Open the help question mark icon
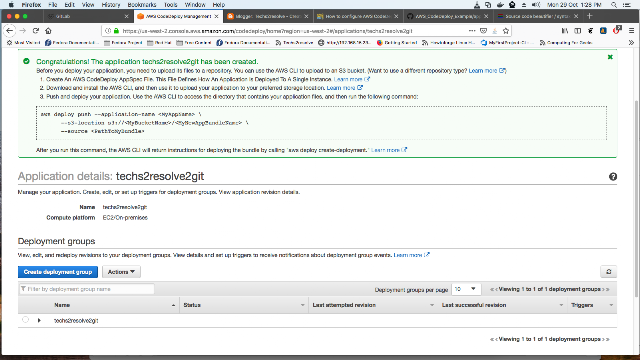Screen dimensions: 640x360 (x=613, y=177)
